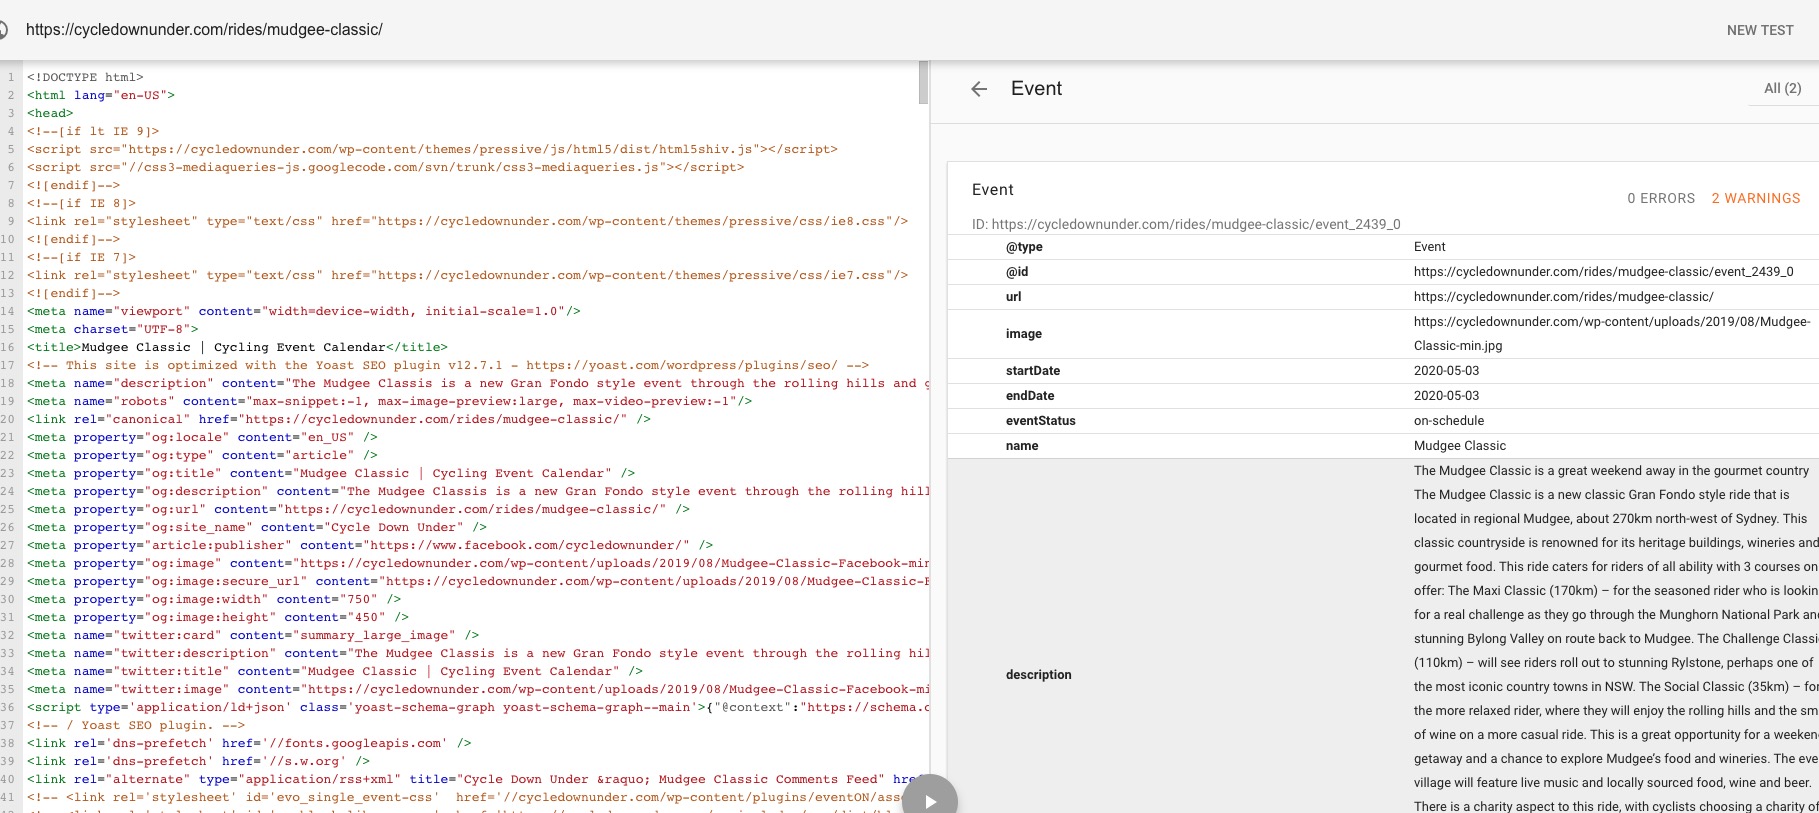Click the Event card heading
The height and width of the screenshot is (813, 1819).
click(x=992, y=190)
